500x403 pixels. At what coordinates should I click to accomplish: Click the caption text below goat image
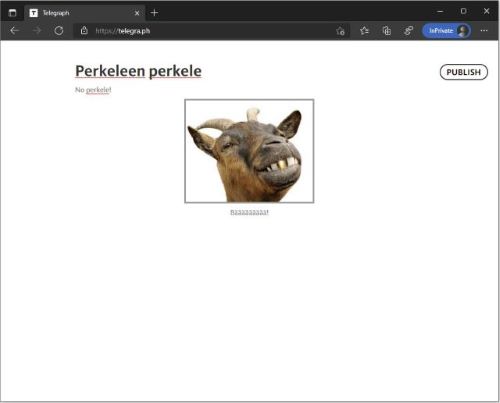[x=249, y=212]
